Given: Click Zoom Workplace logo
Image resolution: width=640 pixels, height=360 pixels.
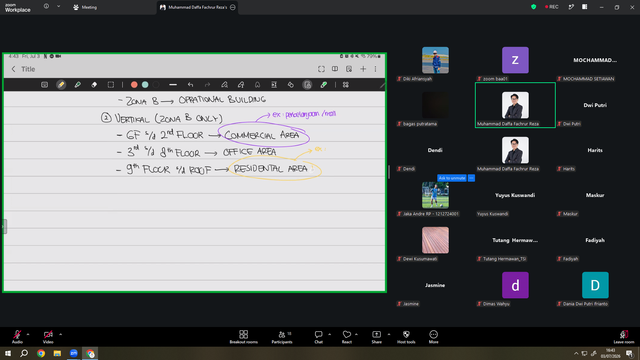Looking at the screenshot, I should tap(18, 8).
